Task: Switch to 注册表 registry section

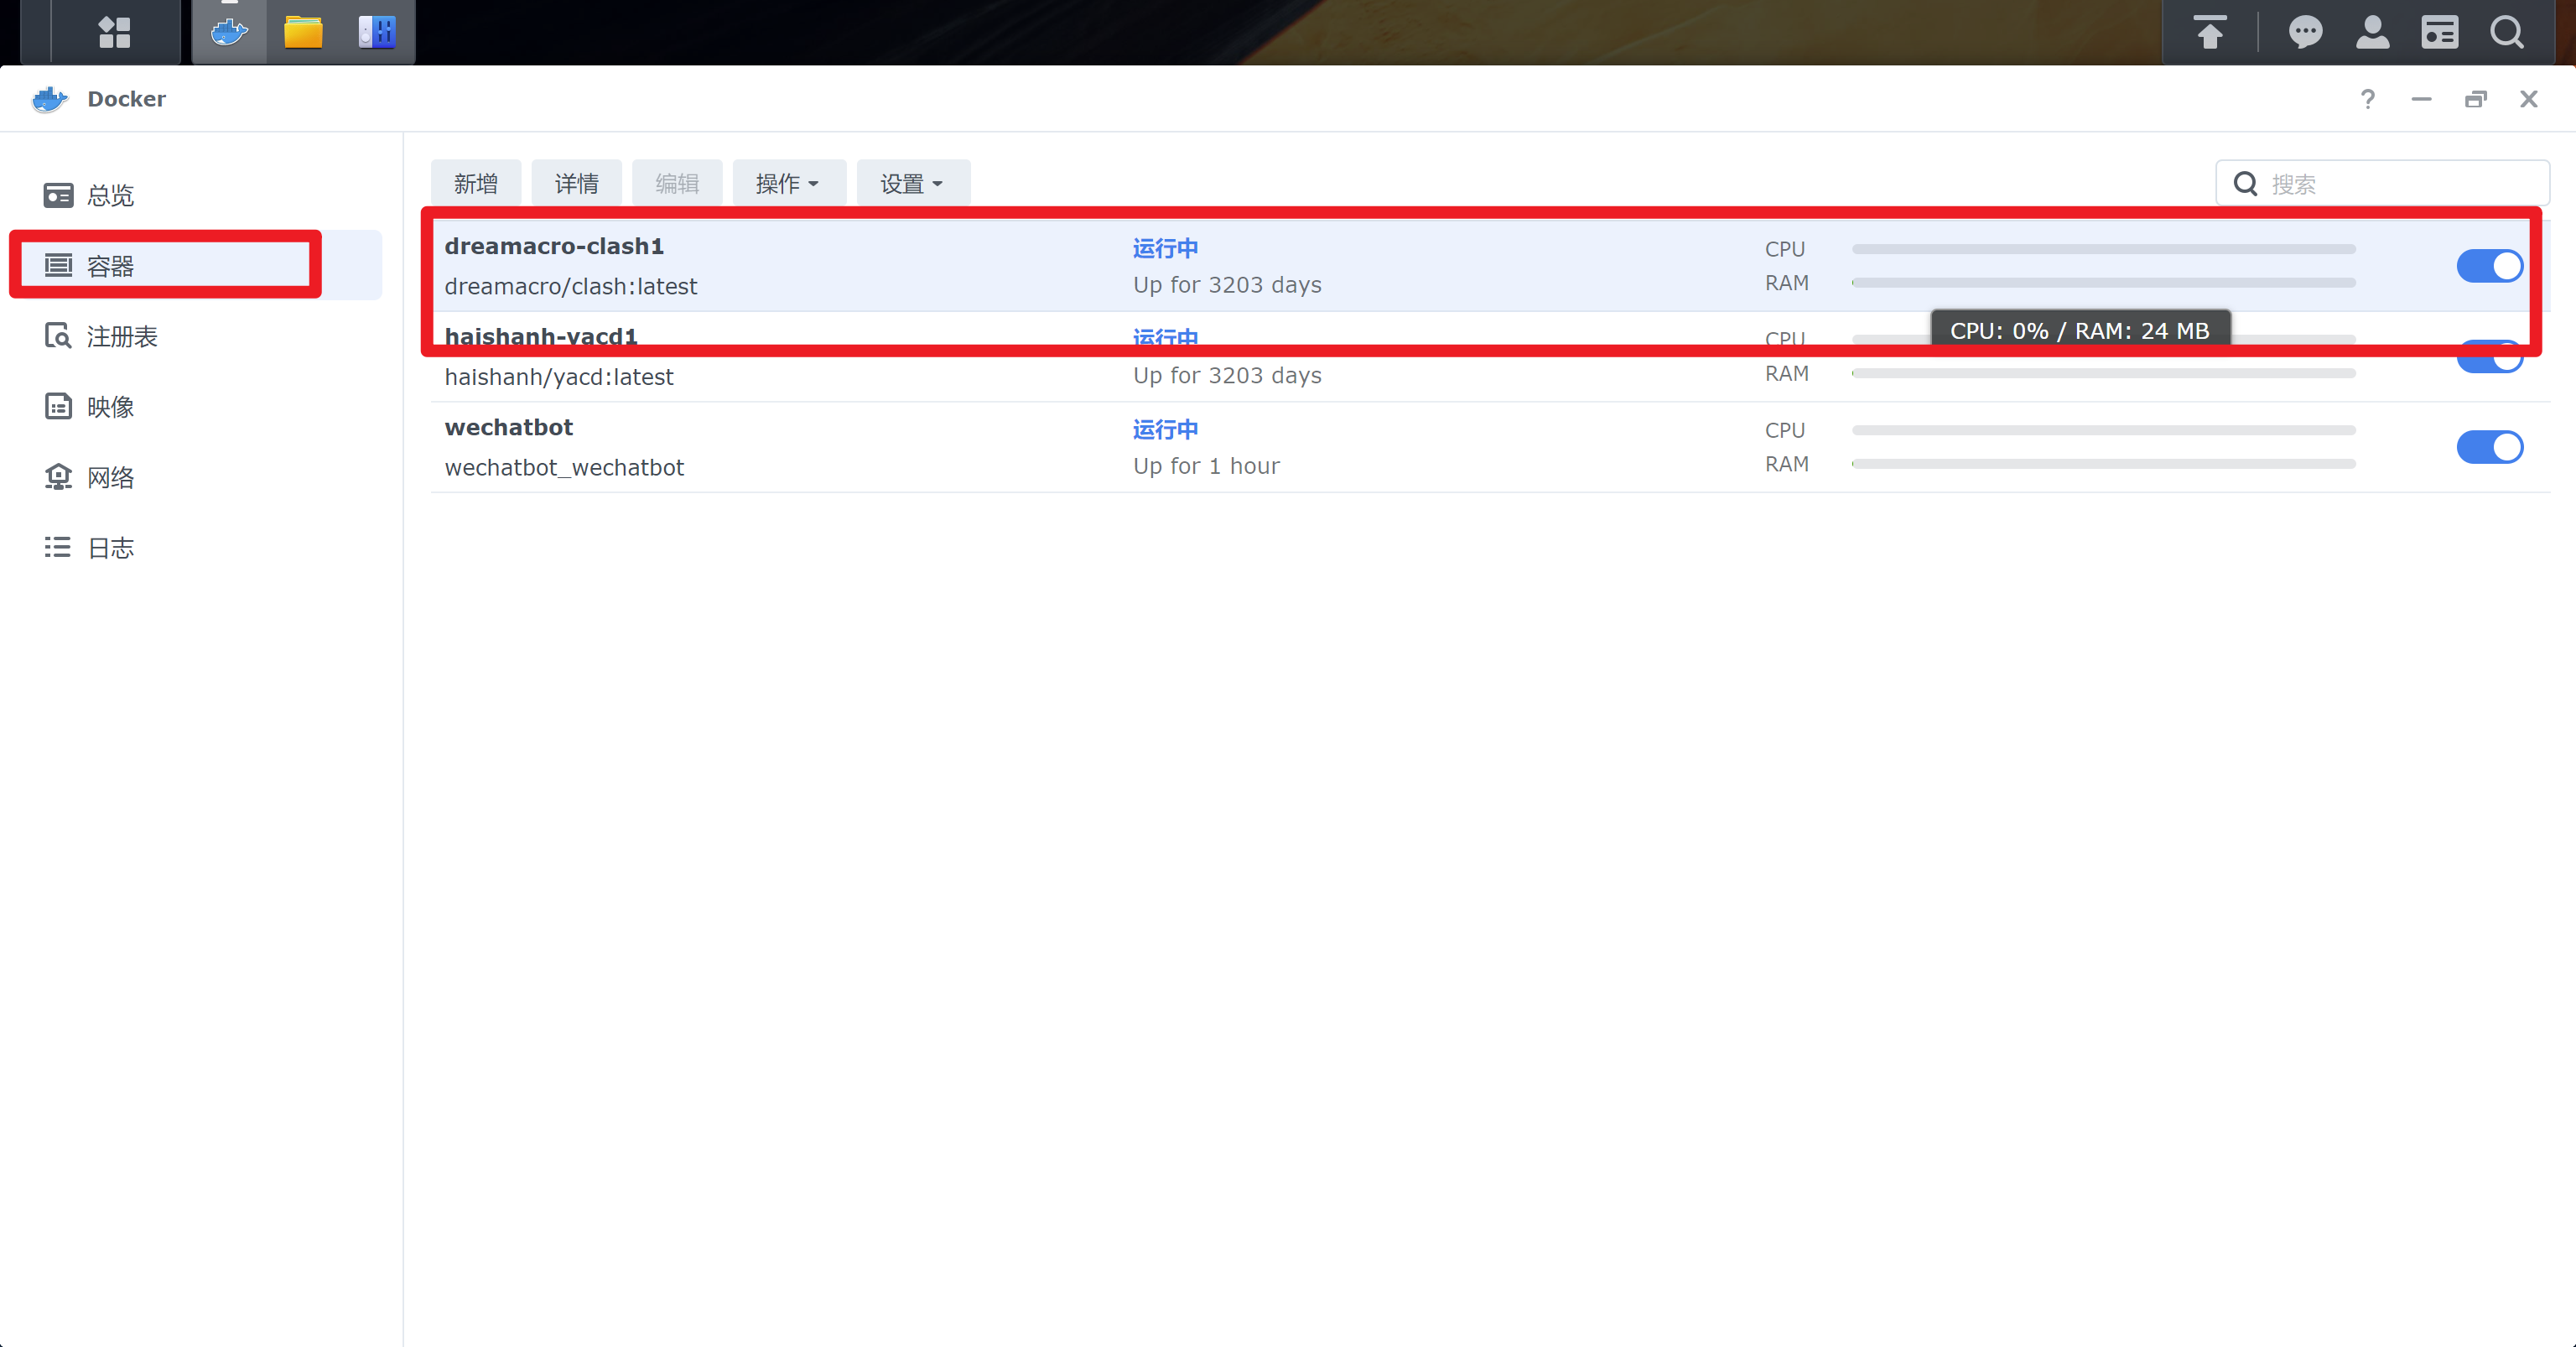Action: tap(196, 336)
